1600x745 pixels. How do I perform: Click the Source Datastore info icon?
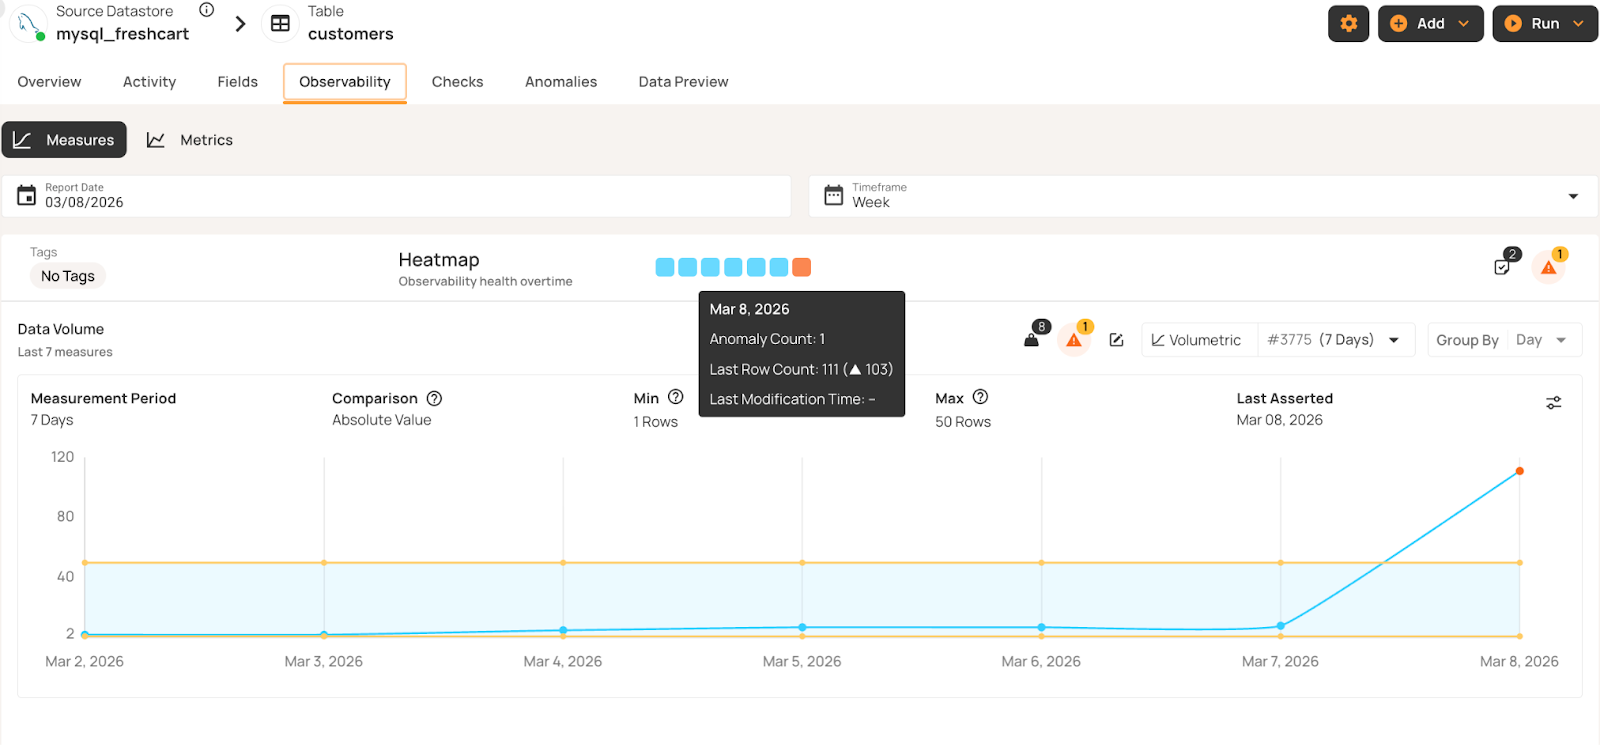coord(207,10)
